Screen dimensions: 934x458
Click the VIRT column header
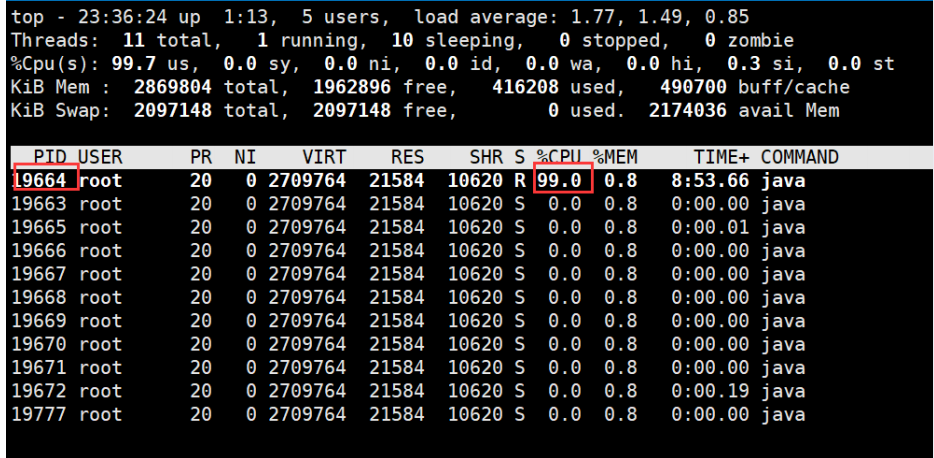pyautogui.click(x=324, y=157)
